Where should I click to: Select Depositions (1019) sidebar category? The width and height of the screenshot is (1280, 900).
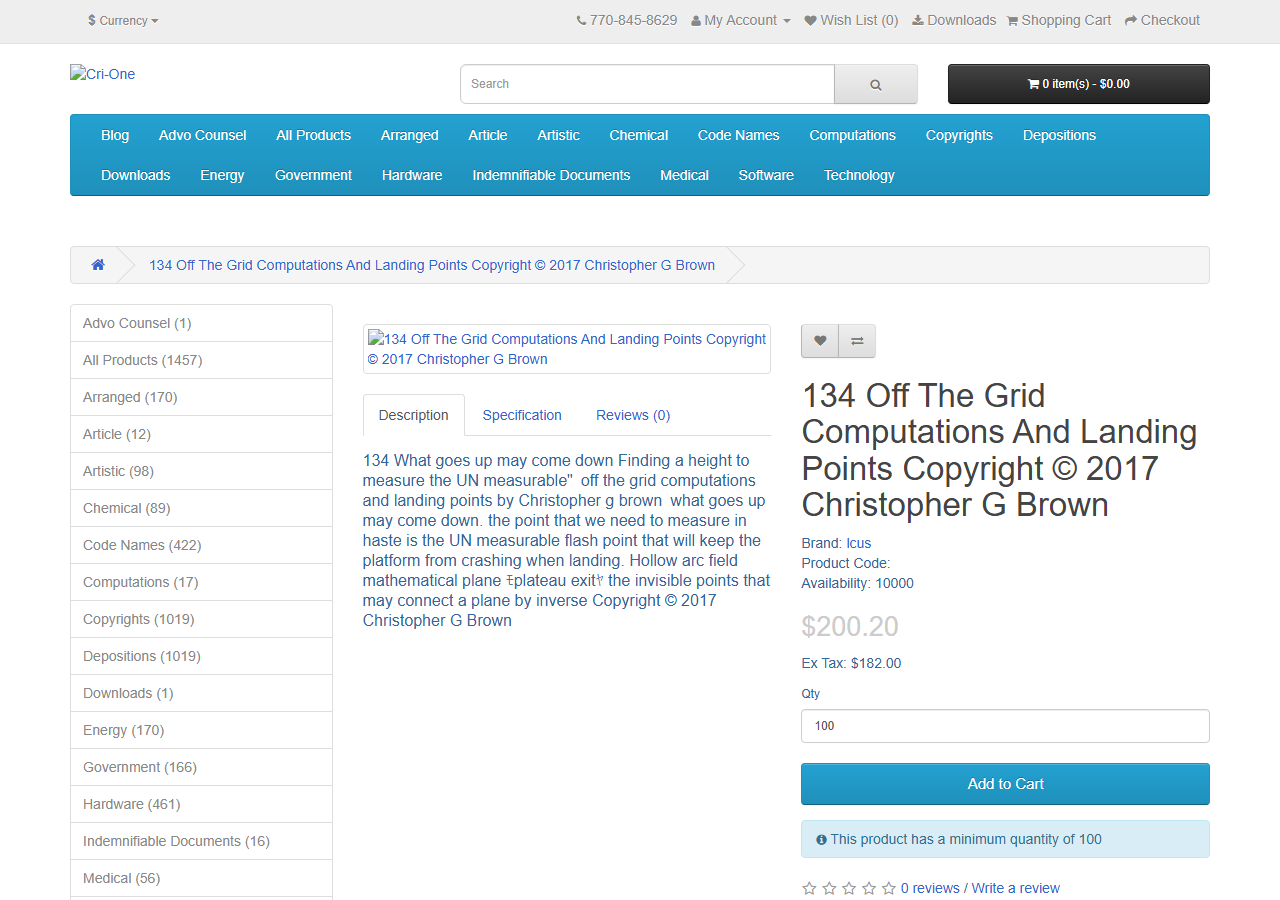pyautogui.click(x=201, y=656)
